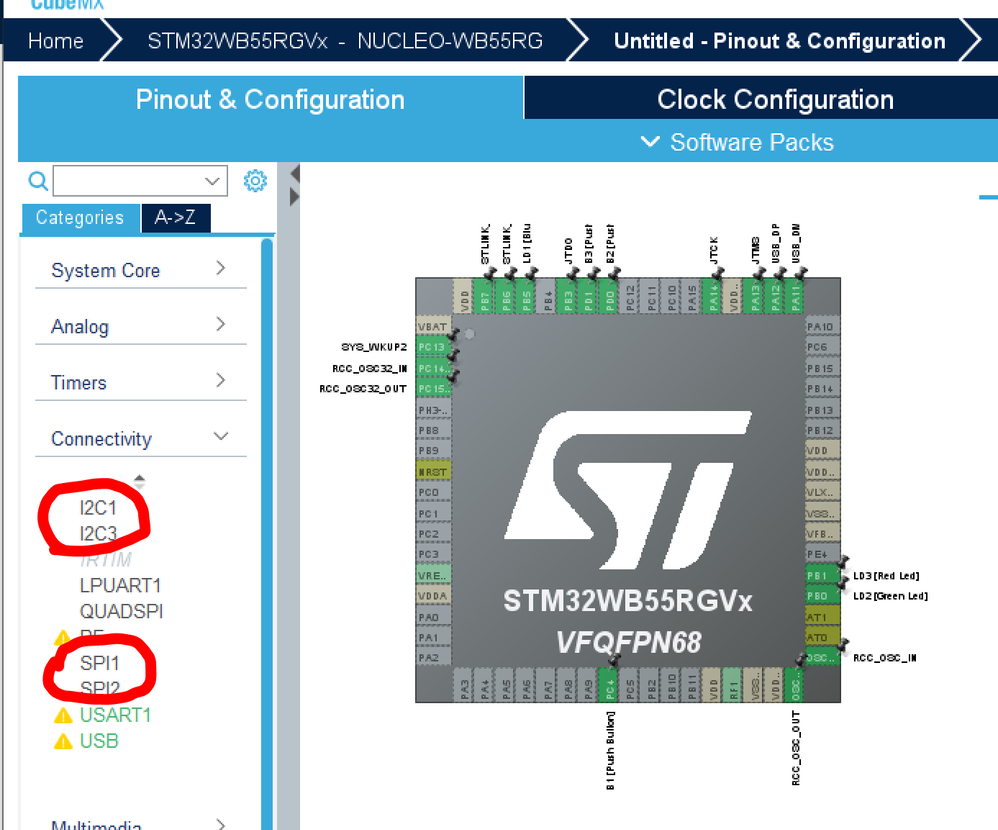Open the gear settings icon near search
This screenshot has height=830, width=998.
[255, 181]
